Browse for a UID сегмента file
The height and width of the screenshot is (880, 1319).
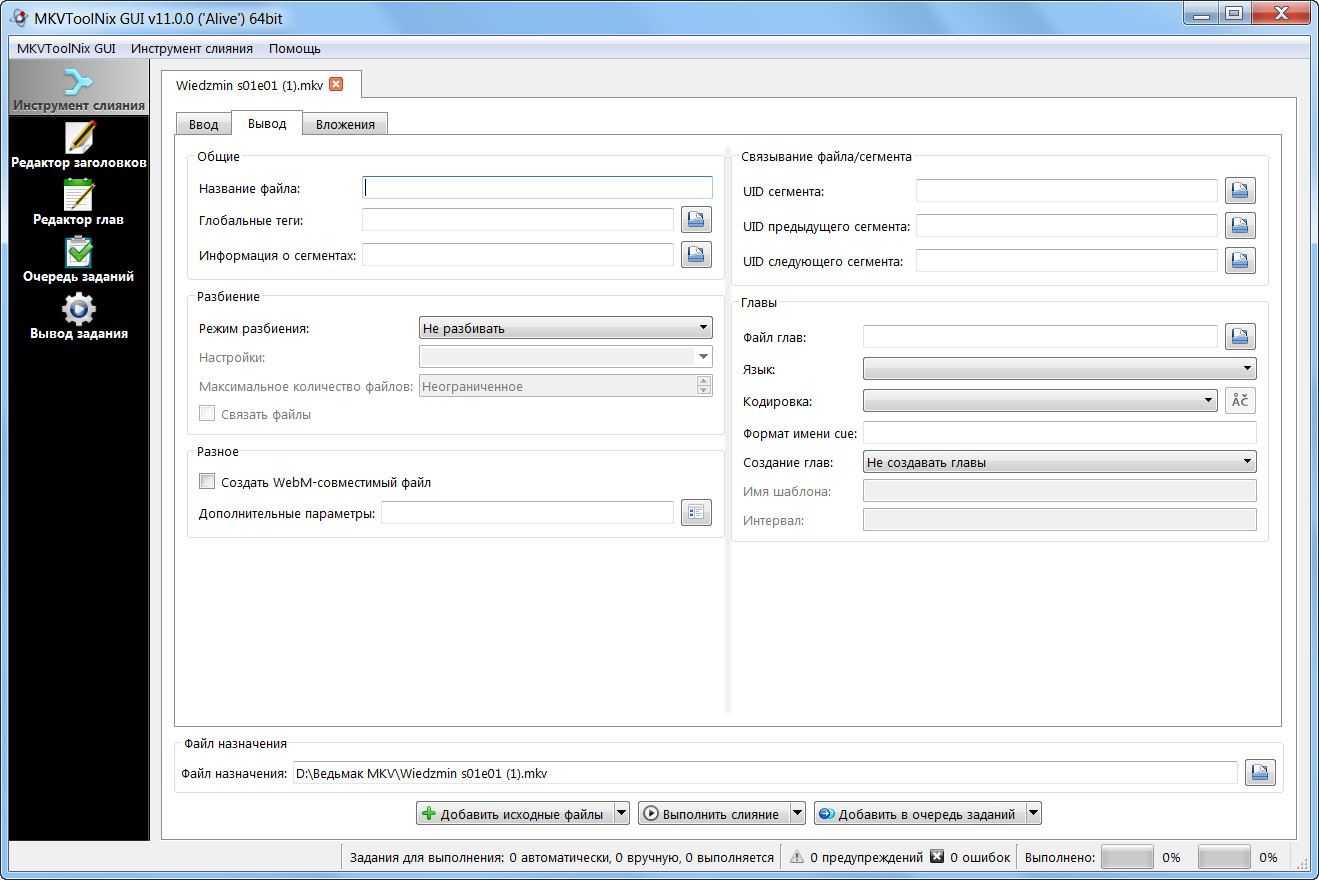1240,190
